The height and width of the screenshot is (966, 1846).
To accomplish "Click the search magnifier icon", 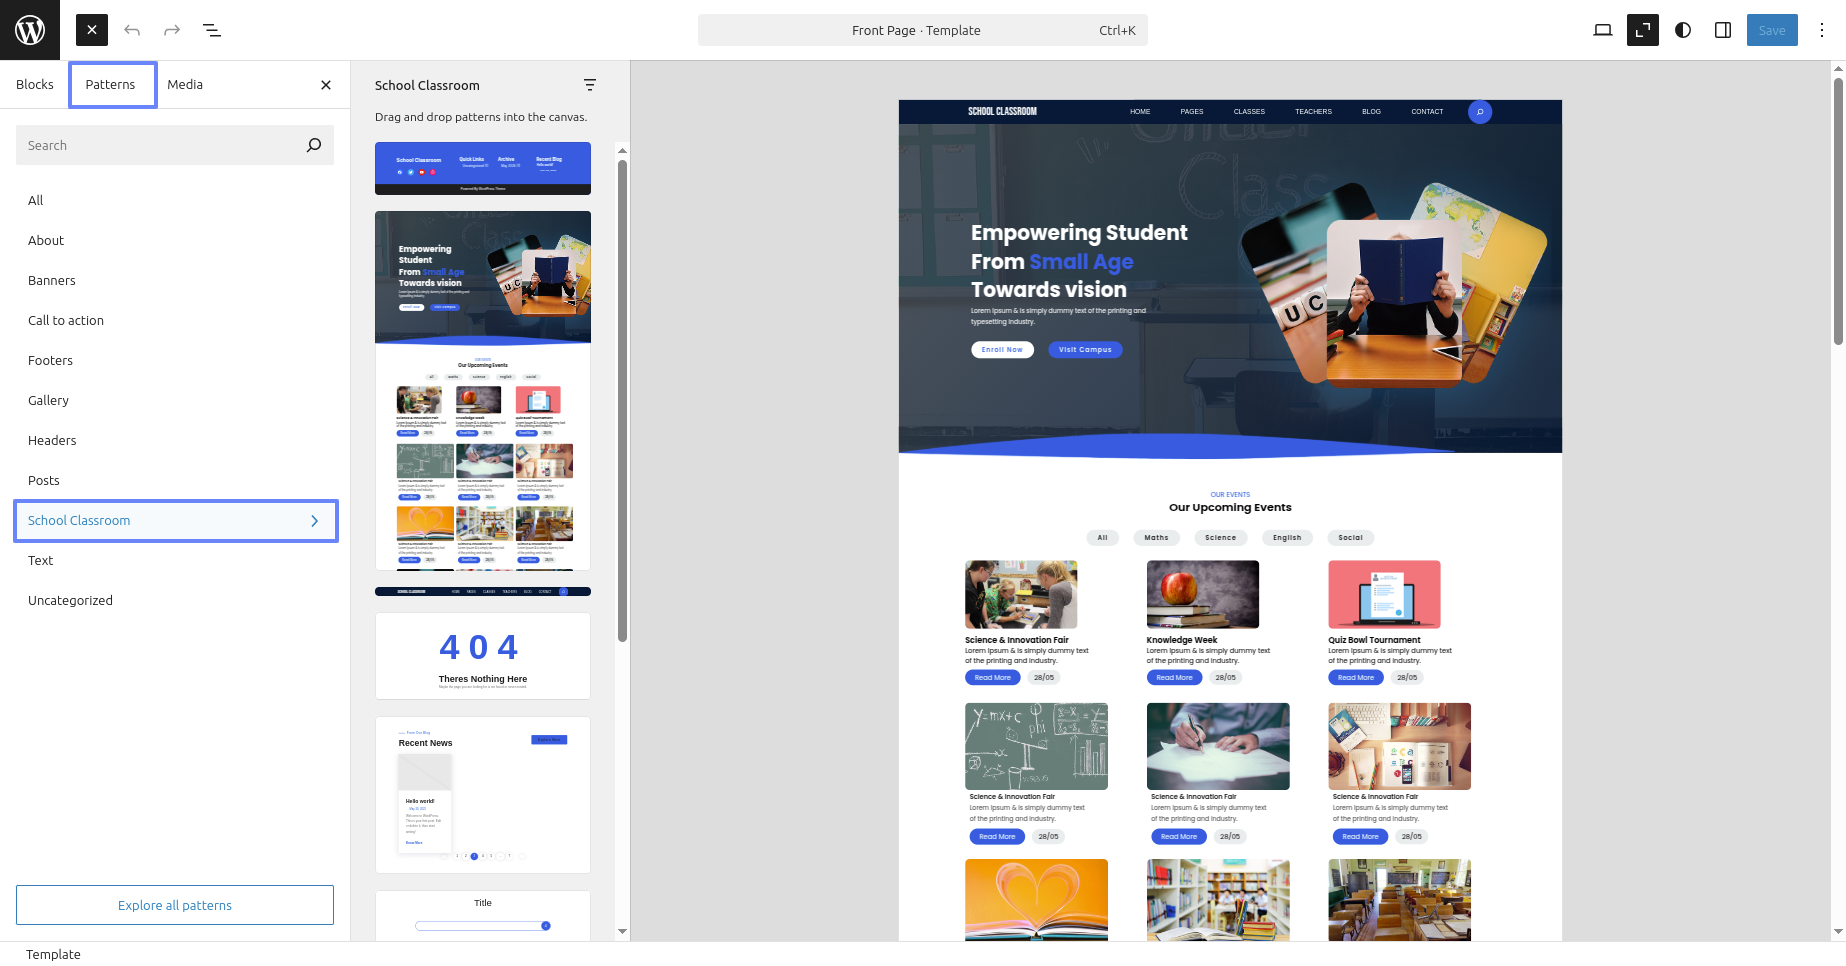I will 314,145.
